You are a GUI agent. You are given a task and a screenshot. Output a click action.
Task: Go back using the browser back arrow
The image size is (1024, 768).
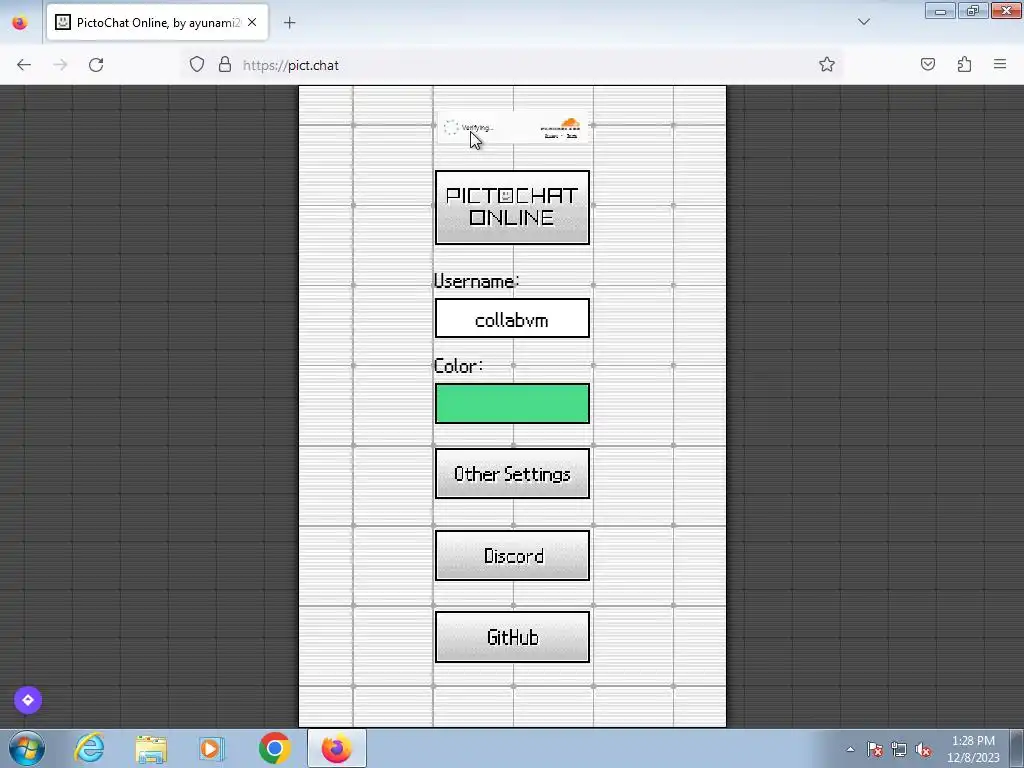(24, 65)
